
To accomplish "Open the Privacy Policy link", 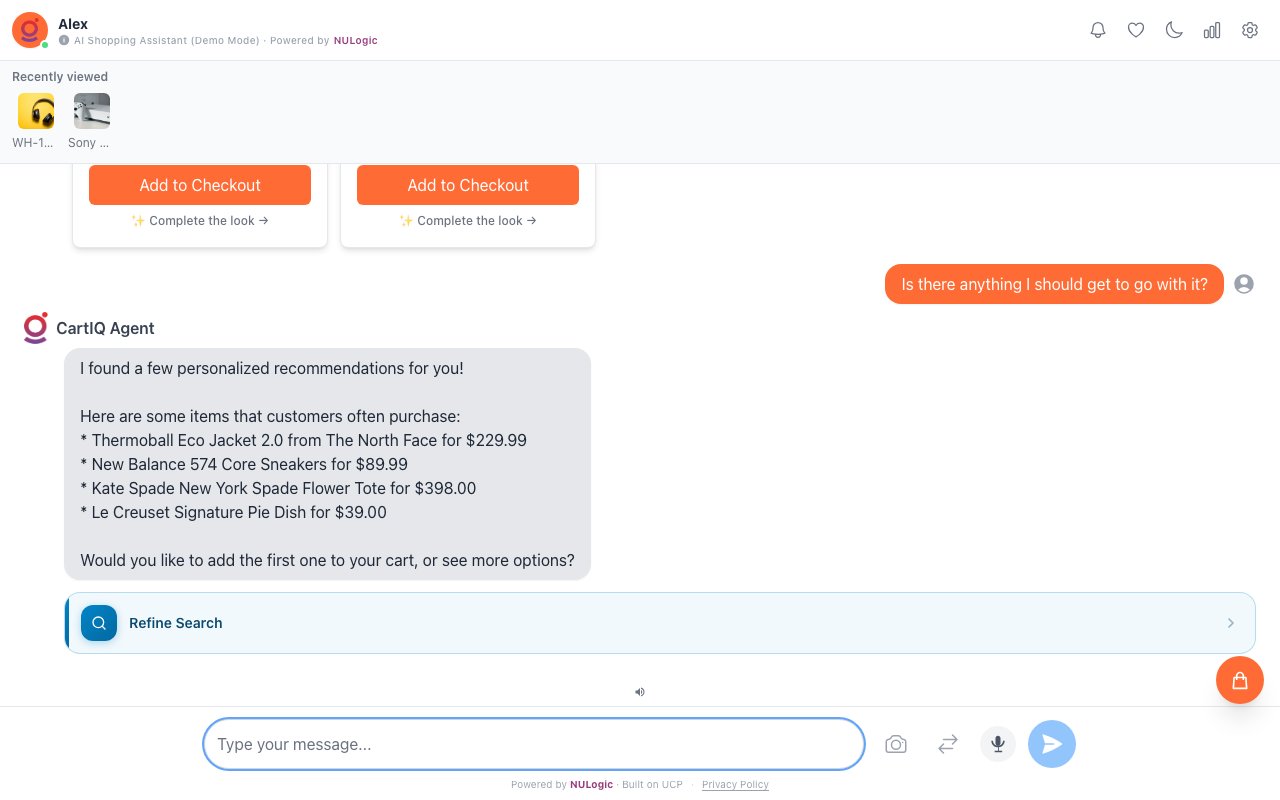I will click(735, 785).
